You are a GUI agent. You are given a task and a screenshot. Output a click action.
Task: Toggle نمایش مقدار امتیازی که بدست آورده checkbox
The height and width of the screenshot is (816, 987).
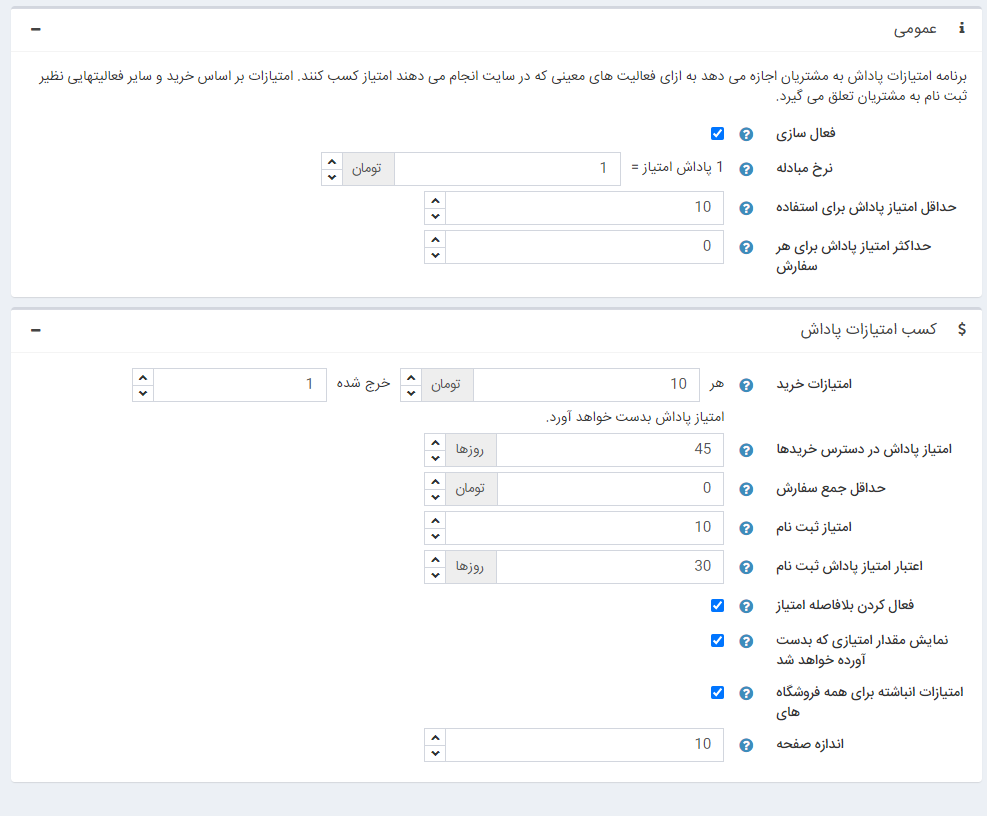click(x=717, y=640)
